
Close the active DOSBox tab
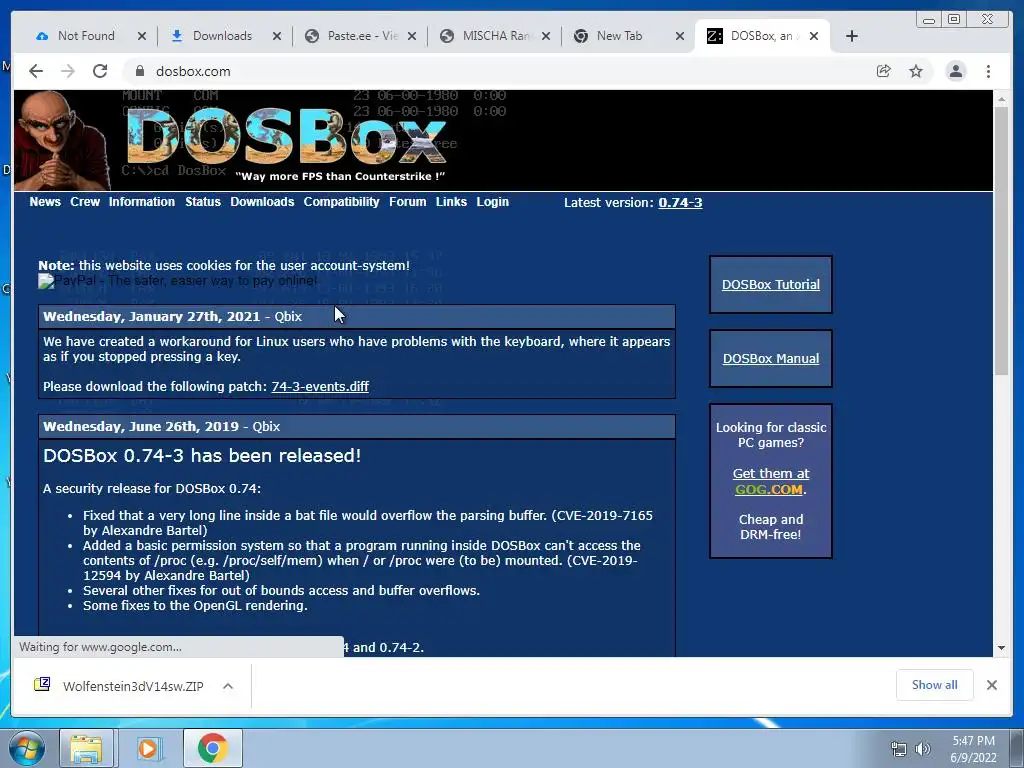pyautogui.click(x=814, y=36)
